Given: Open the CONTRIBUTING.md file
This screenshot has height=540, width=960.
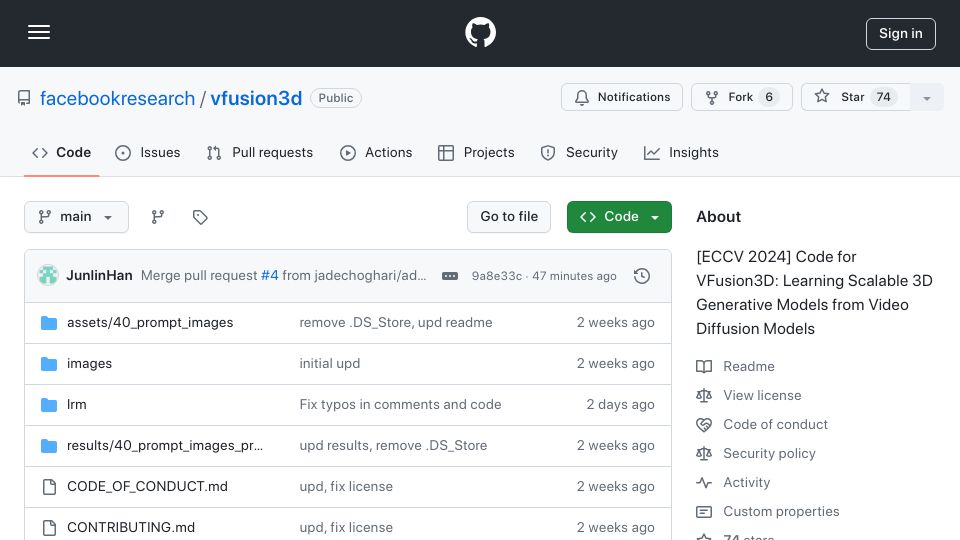Looking at the screenshot, I should pyautogui.click(x=131, y=528).
